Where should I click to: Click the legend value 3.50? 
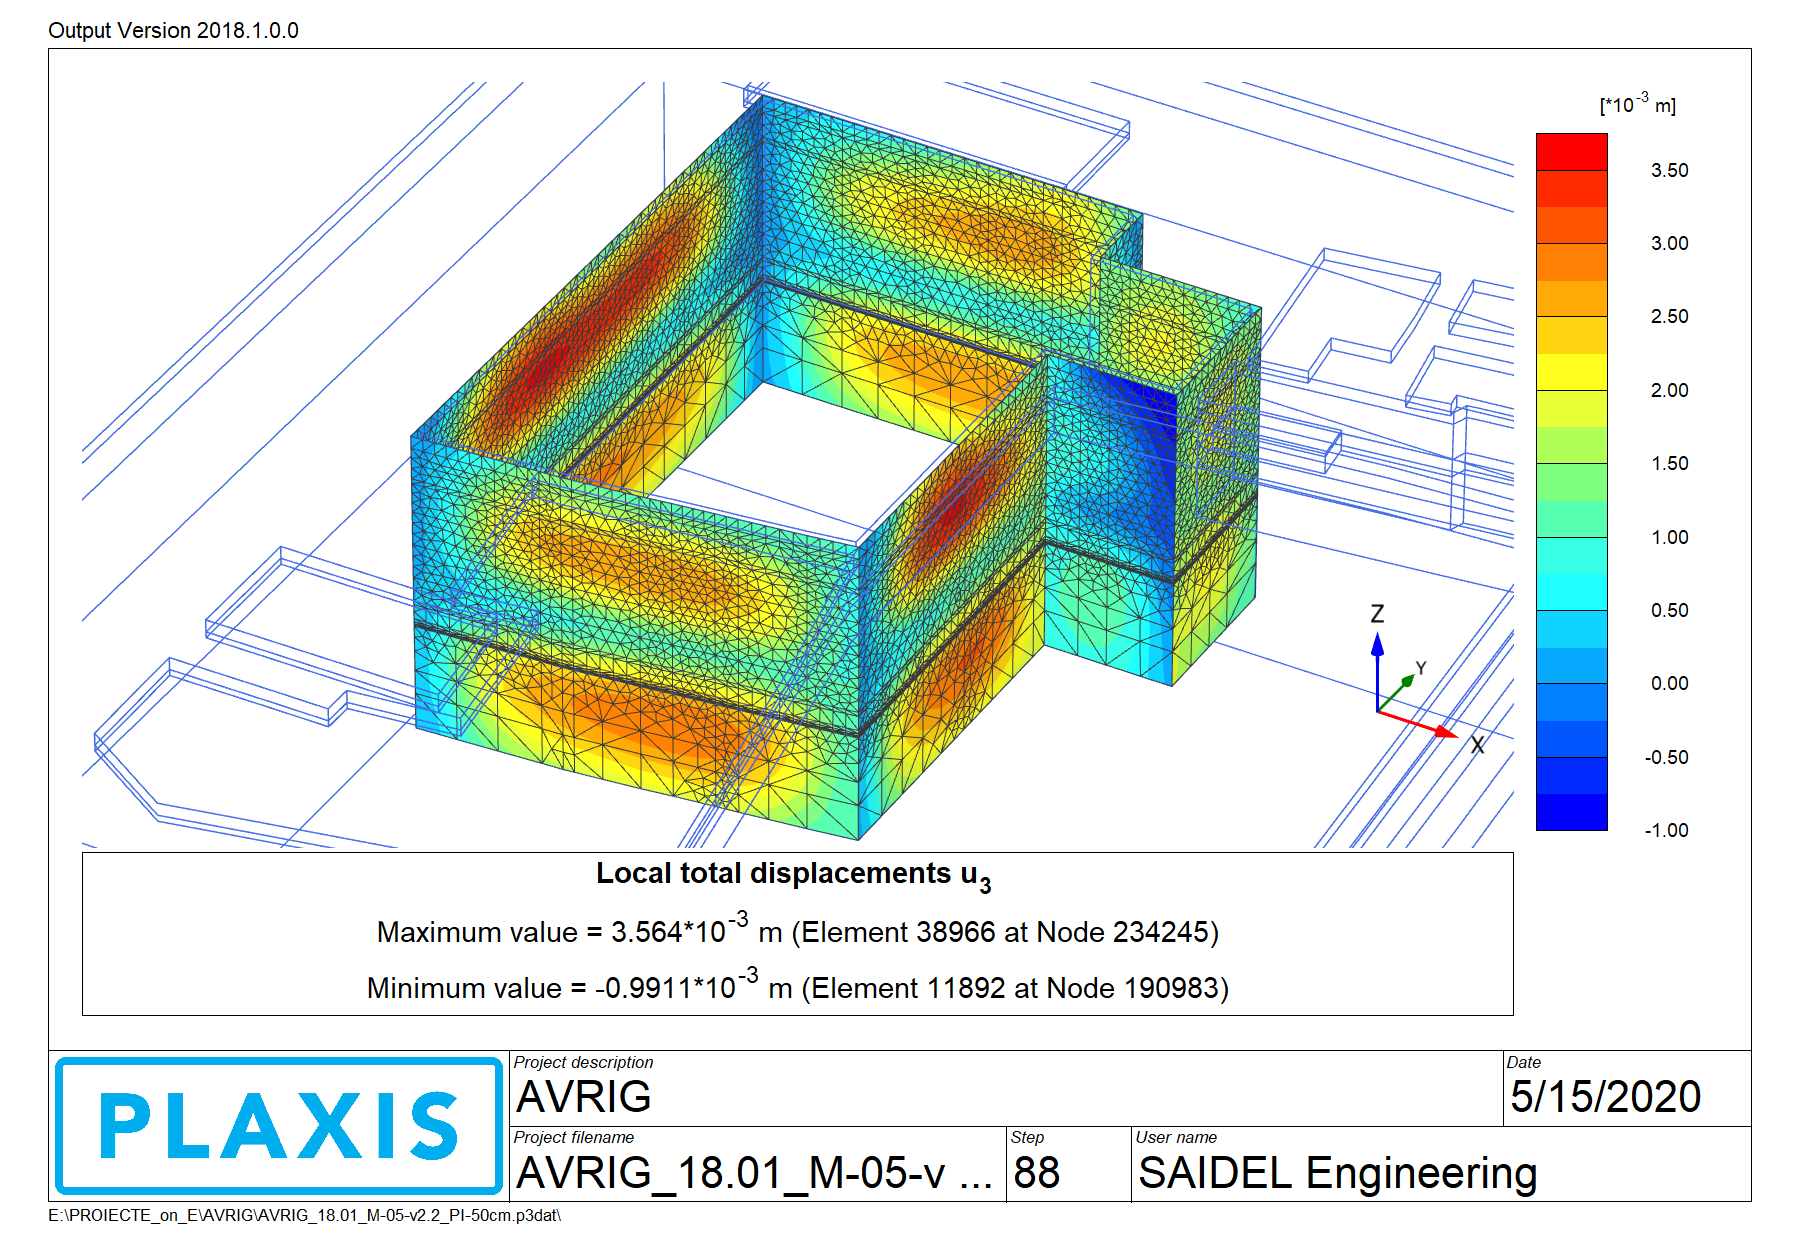click(1669, 170)
